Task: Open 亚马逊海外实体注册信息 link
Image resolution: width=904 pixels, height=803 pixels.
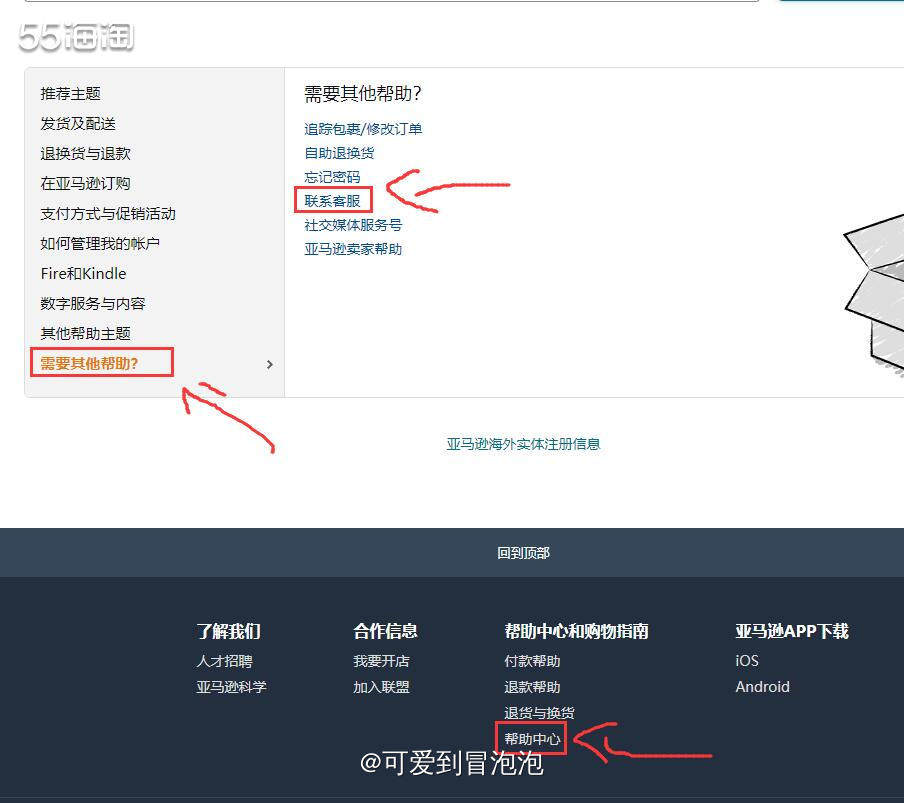Action: [x=523, y=444]
